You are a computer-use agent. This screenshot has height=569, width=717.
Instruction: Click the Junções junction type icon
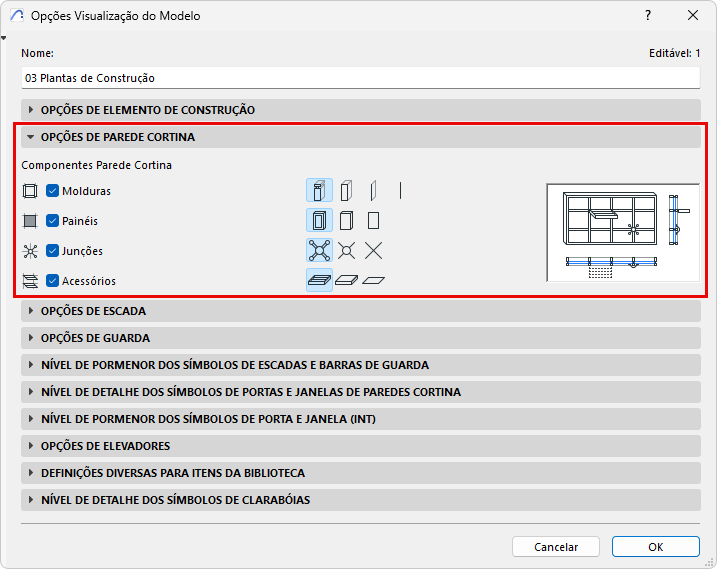[x=30, y=251]
